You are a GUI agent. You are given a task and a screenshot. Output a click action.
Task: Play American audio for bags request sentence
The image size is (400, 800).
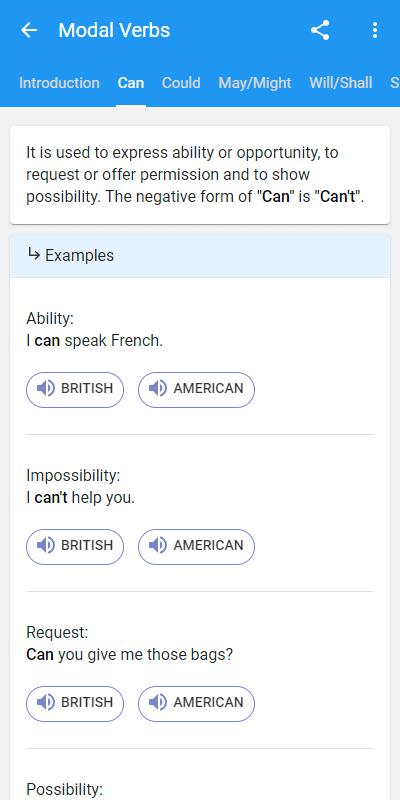point(196,704)
